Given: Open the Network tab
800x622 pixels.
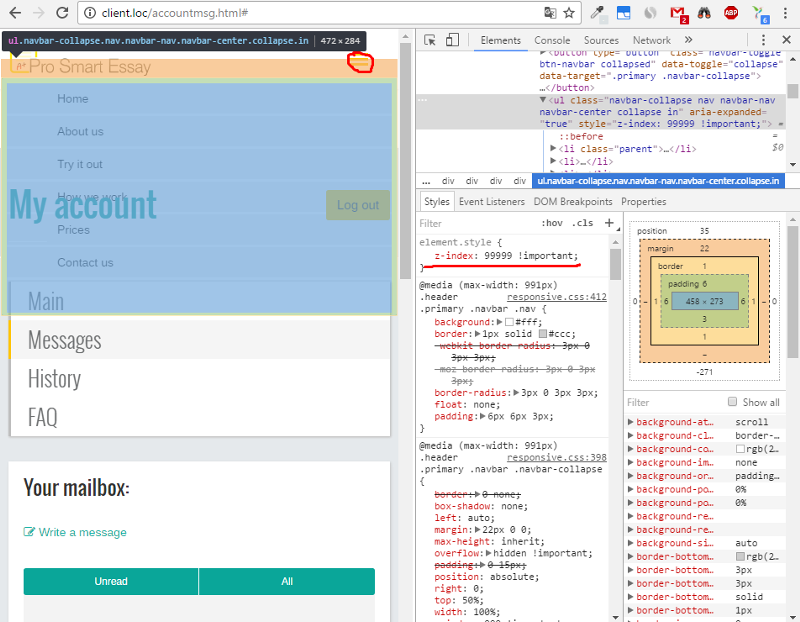Looking at the screenshot, I should click(652, 40).
